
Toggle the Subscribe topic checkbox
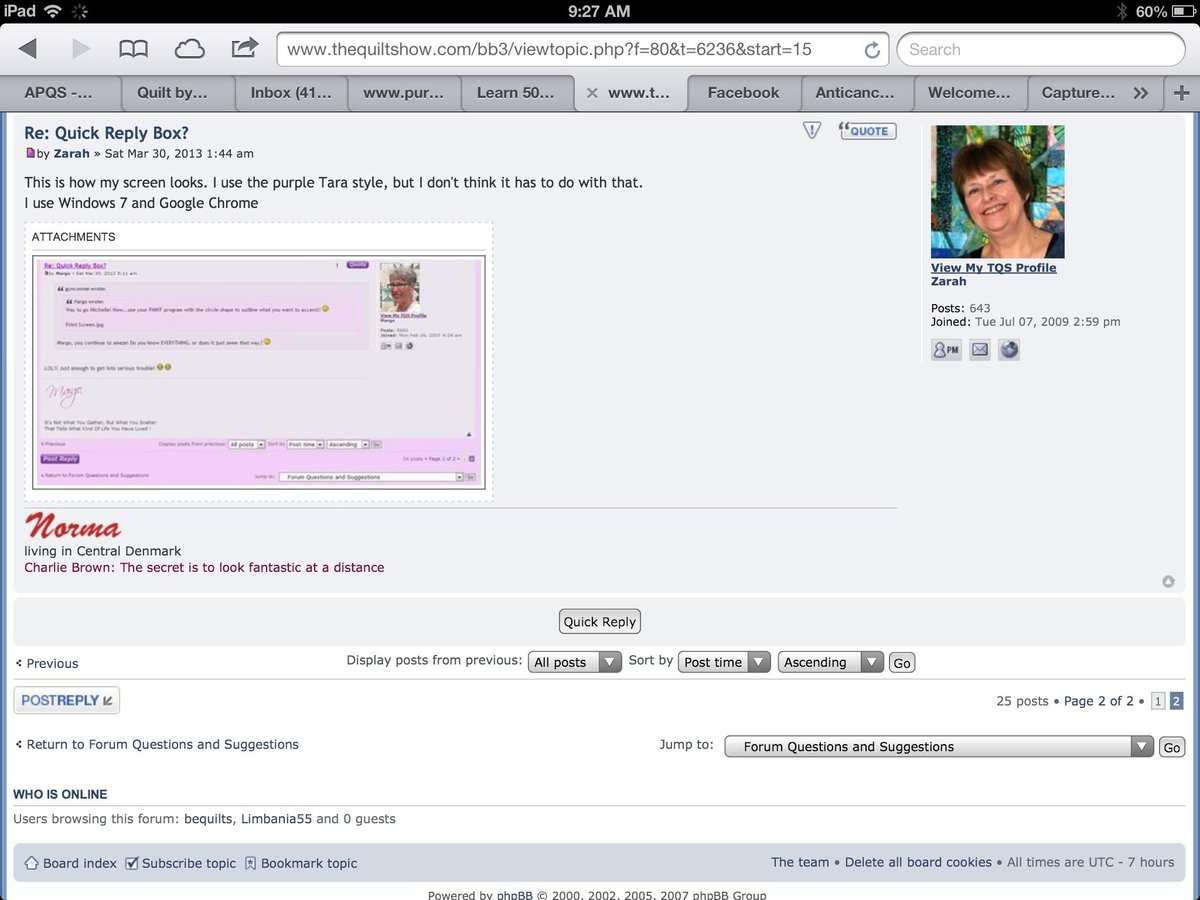click(x=132, y=863)
